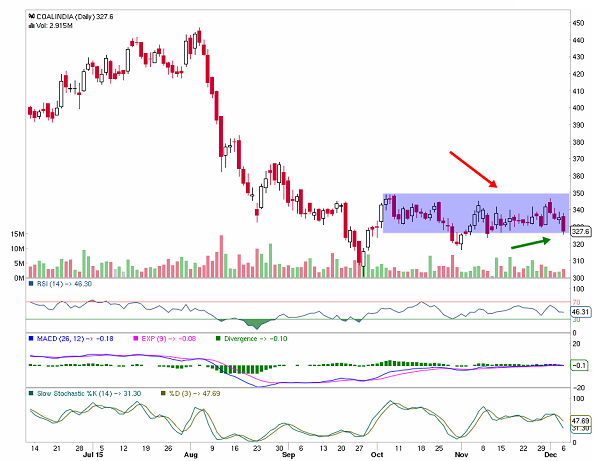Screen dimensions: 594x461
Task: Select the %D (3) => 47.69 label
Action: [x=194, y=394]
